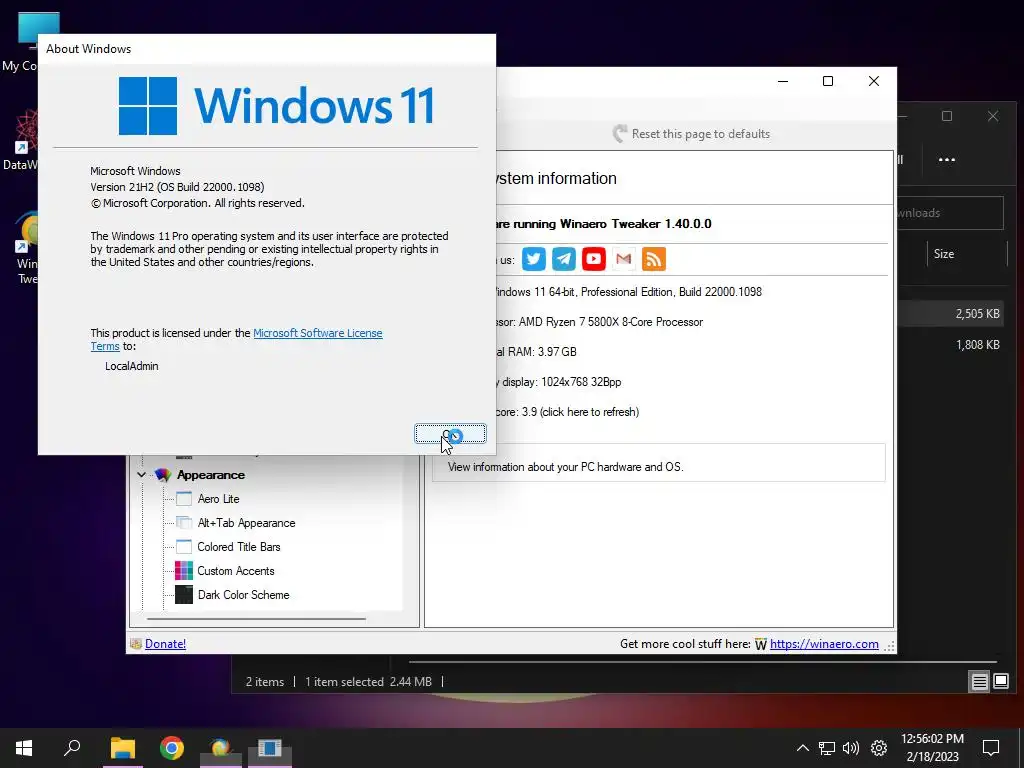Screen dimensions: 1024x768
Task: Show hidden tray icons chevron
Action: [803, 748]
